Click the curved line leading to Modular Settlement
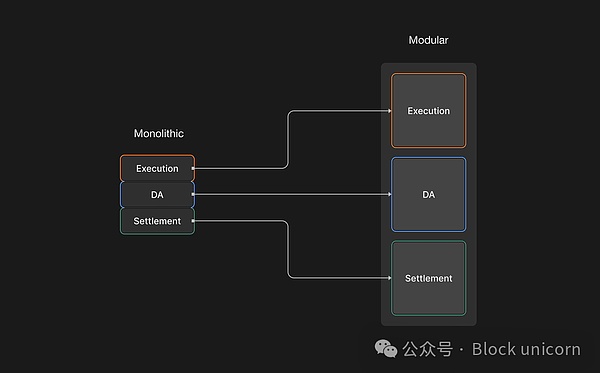 pos(288,249)
